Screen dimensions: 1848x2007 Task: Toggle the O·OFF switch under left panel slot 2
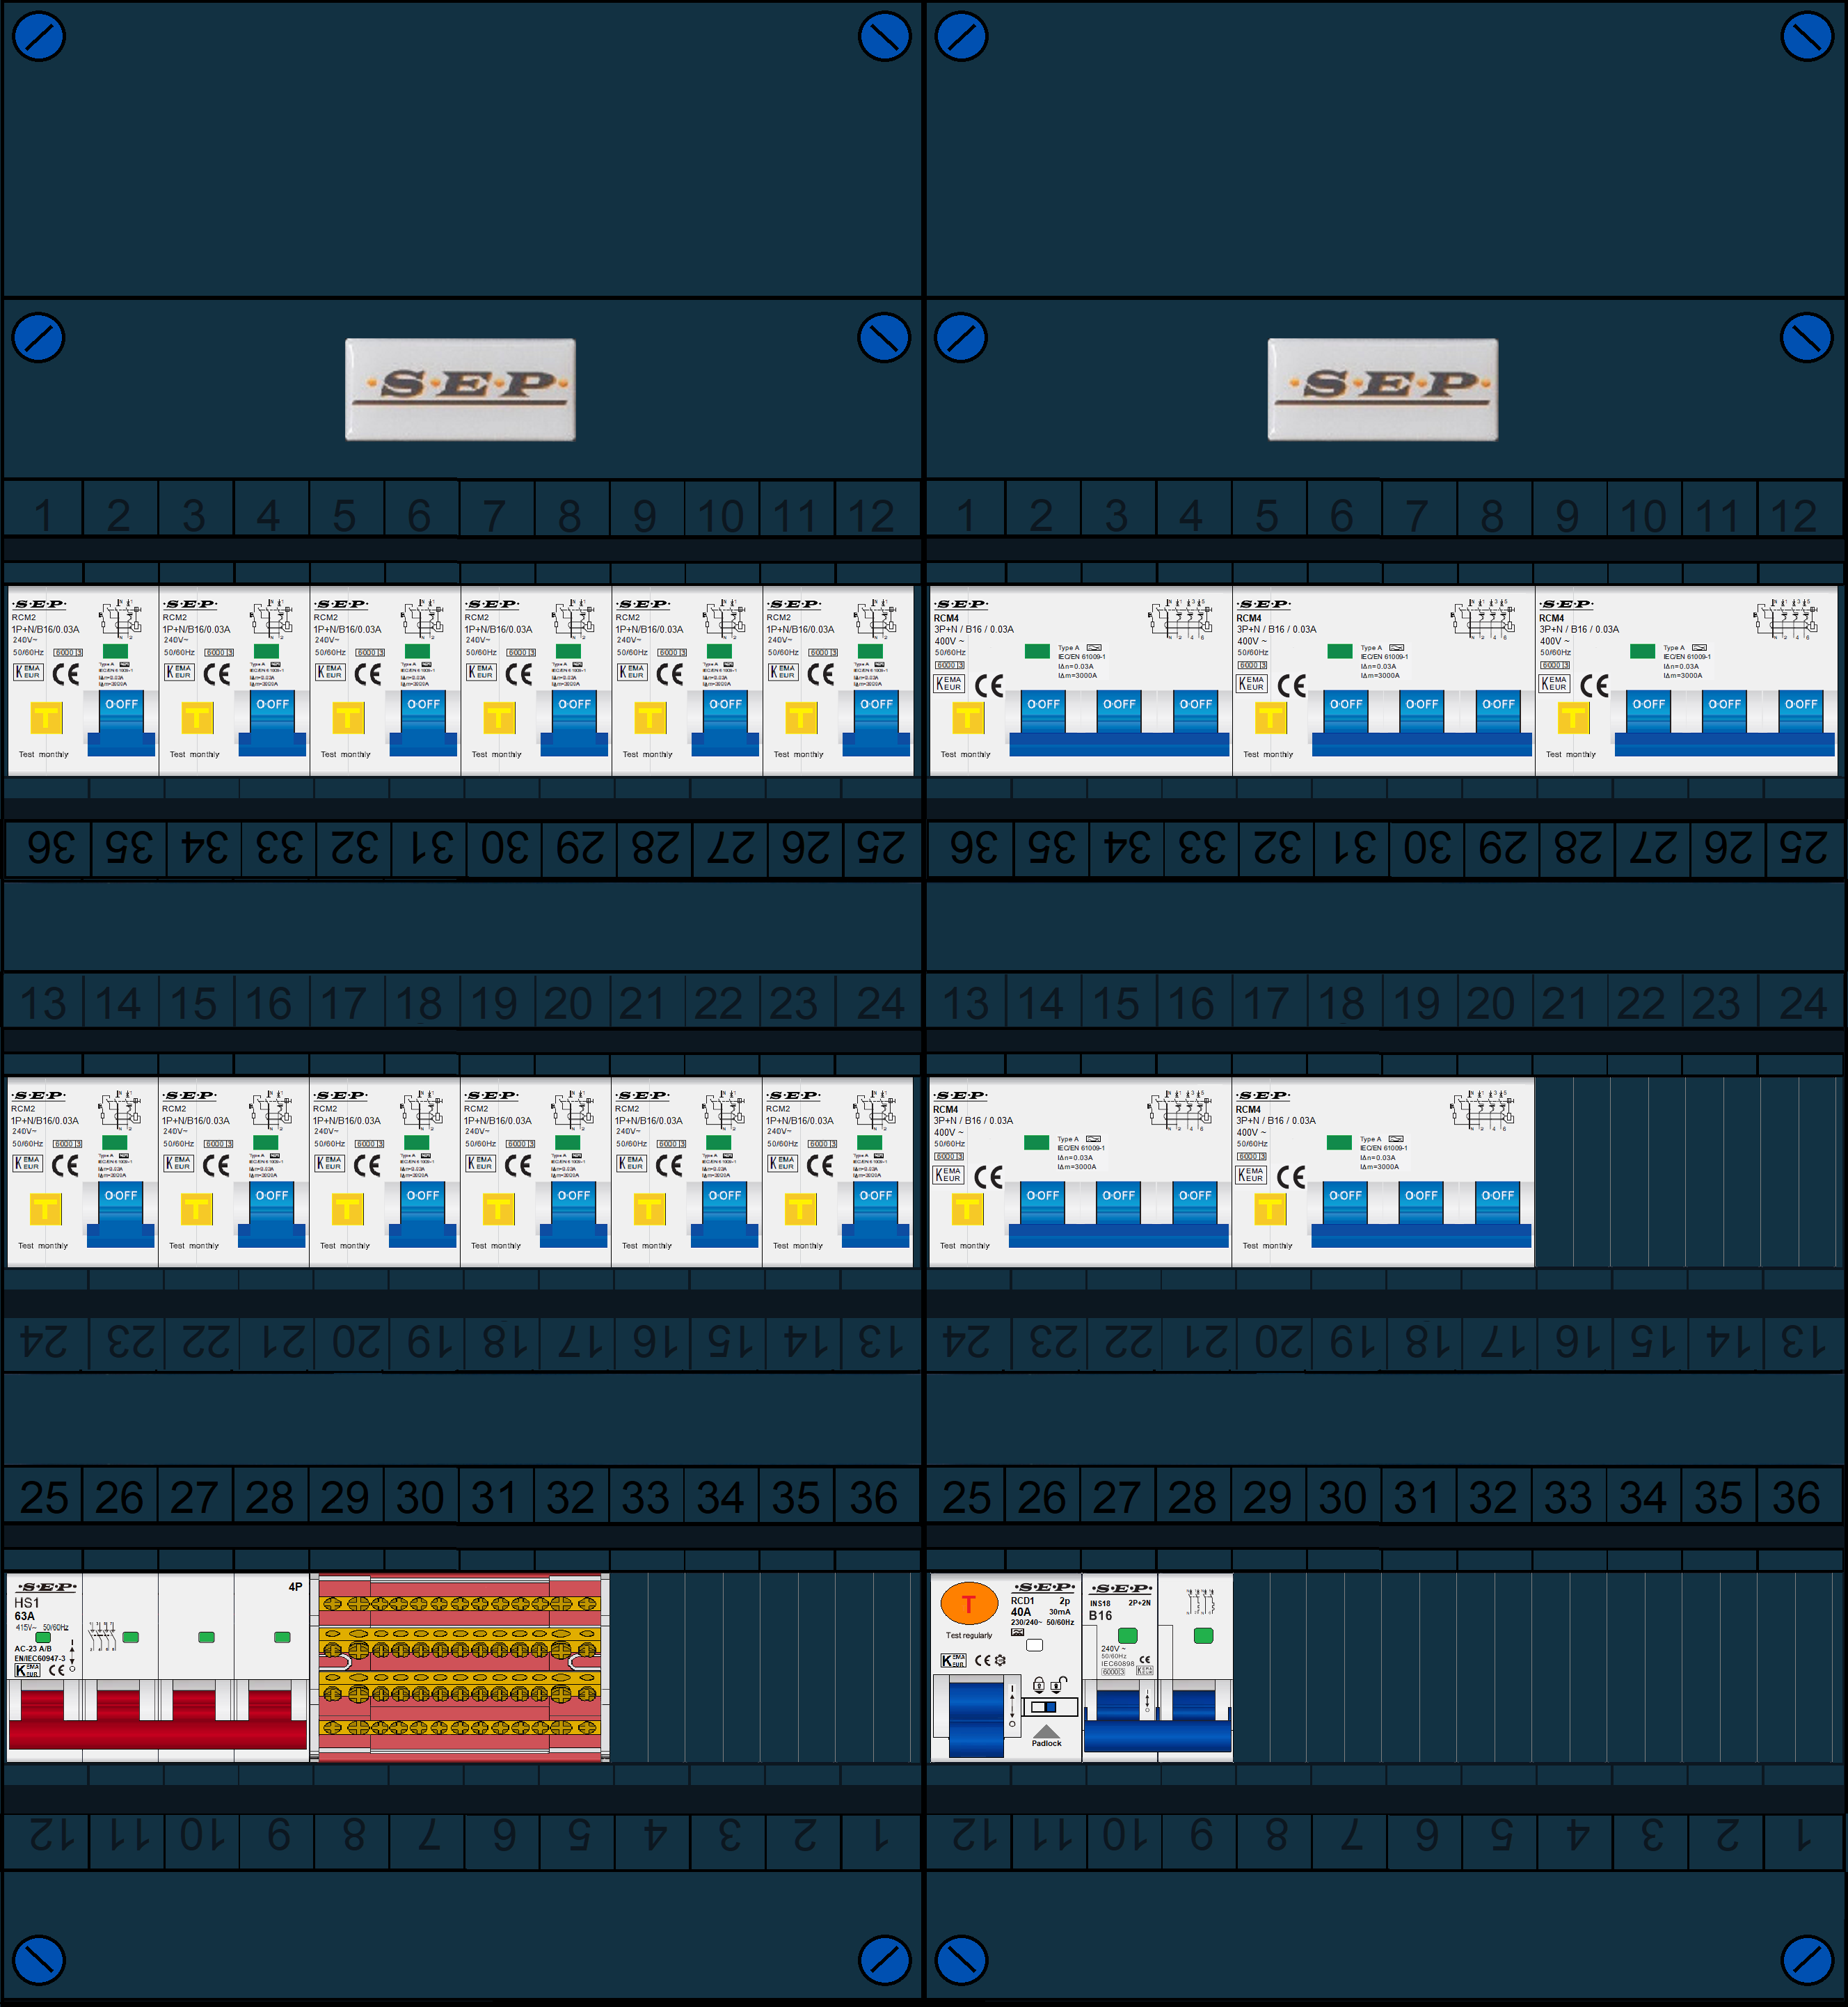pos(121,722)
